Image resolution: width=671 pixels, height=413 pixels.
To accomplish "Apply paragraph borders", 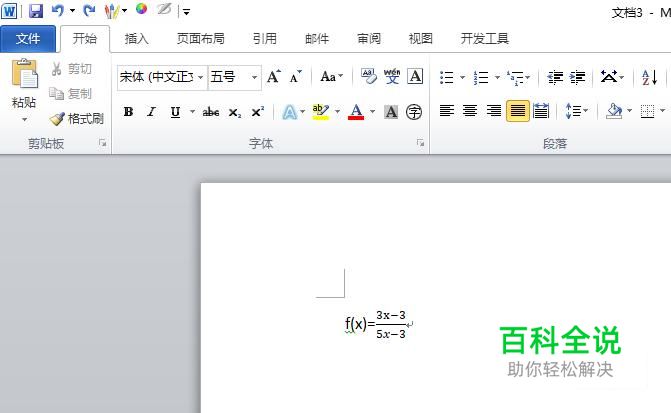I will 647,111.
